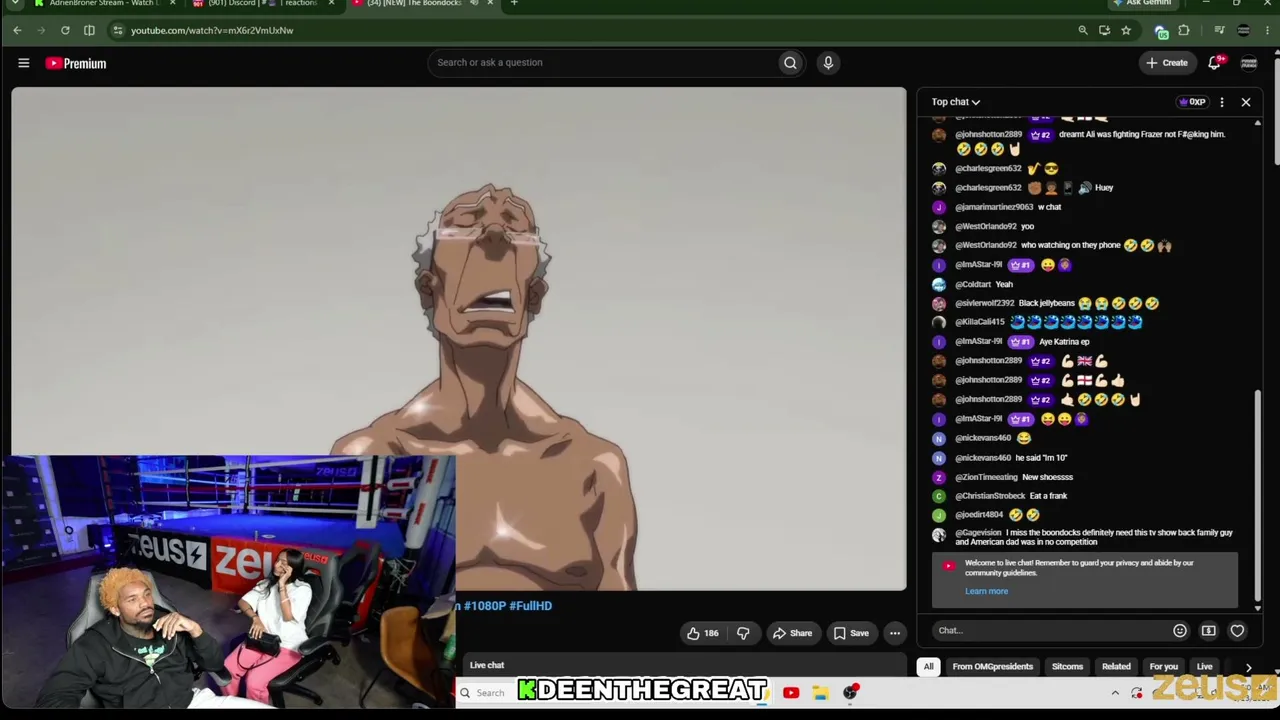This screenshot has height=720, width=1280.
Task: Select the For you filter chip
Action: tap(1164, 667)
